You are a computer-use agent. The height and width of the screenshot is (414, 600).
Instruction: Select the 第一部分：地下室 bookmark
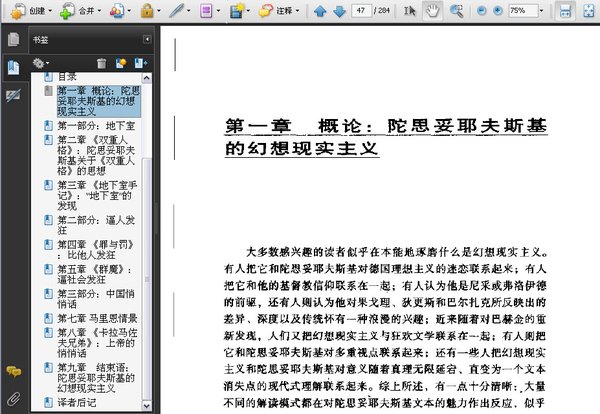[x=96, y=126]
